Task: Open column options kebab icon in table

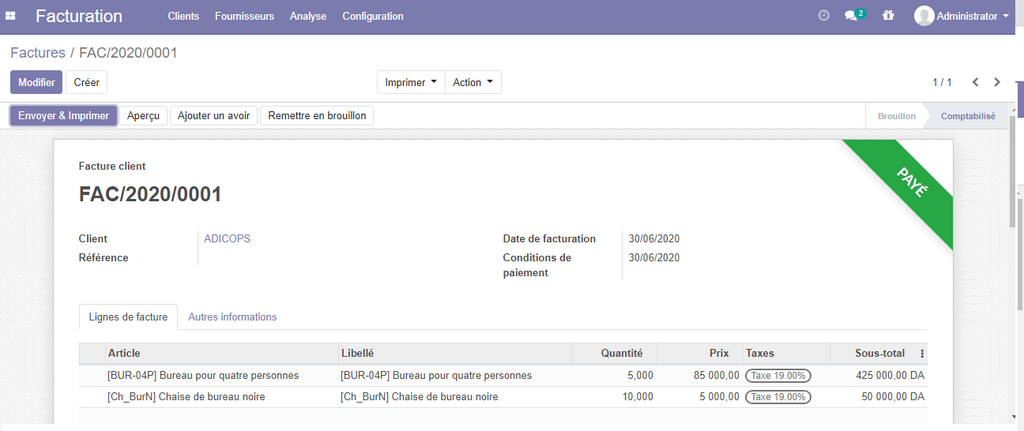Action: point(922,353)
